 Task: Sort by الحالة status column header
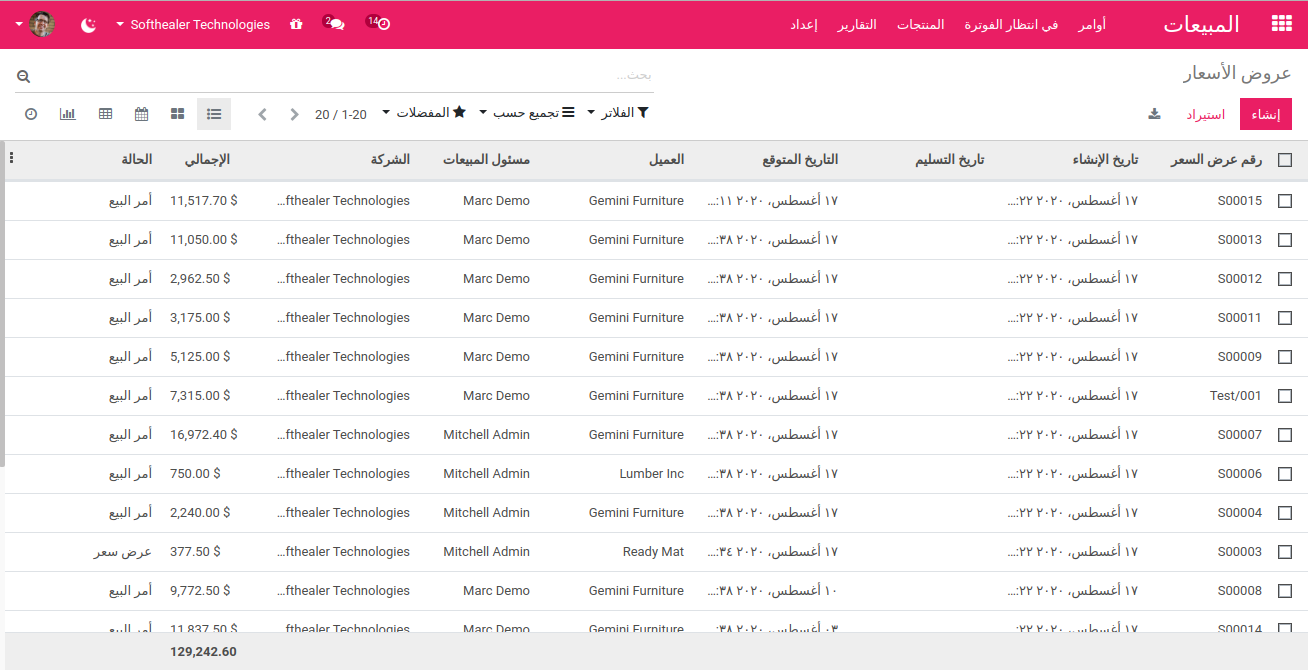pos(137,159)
